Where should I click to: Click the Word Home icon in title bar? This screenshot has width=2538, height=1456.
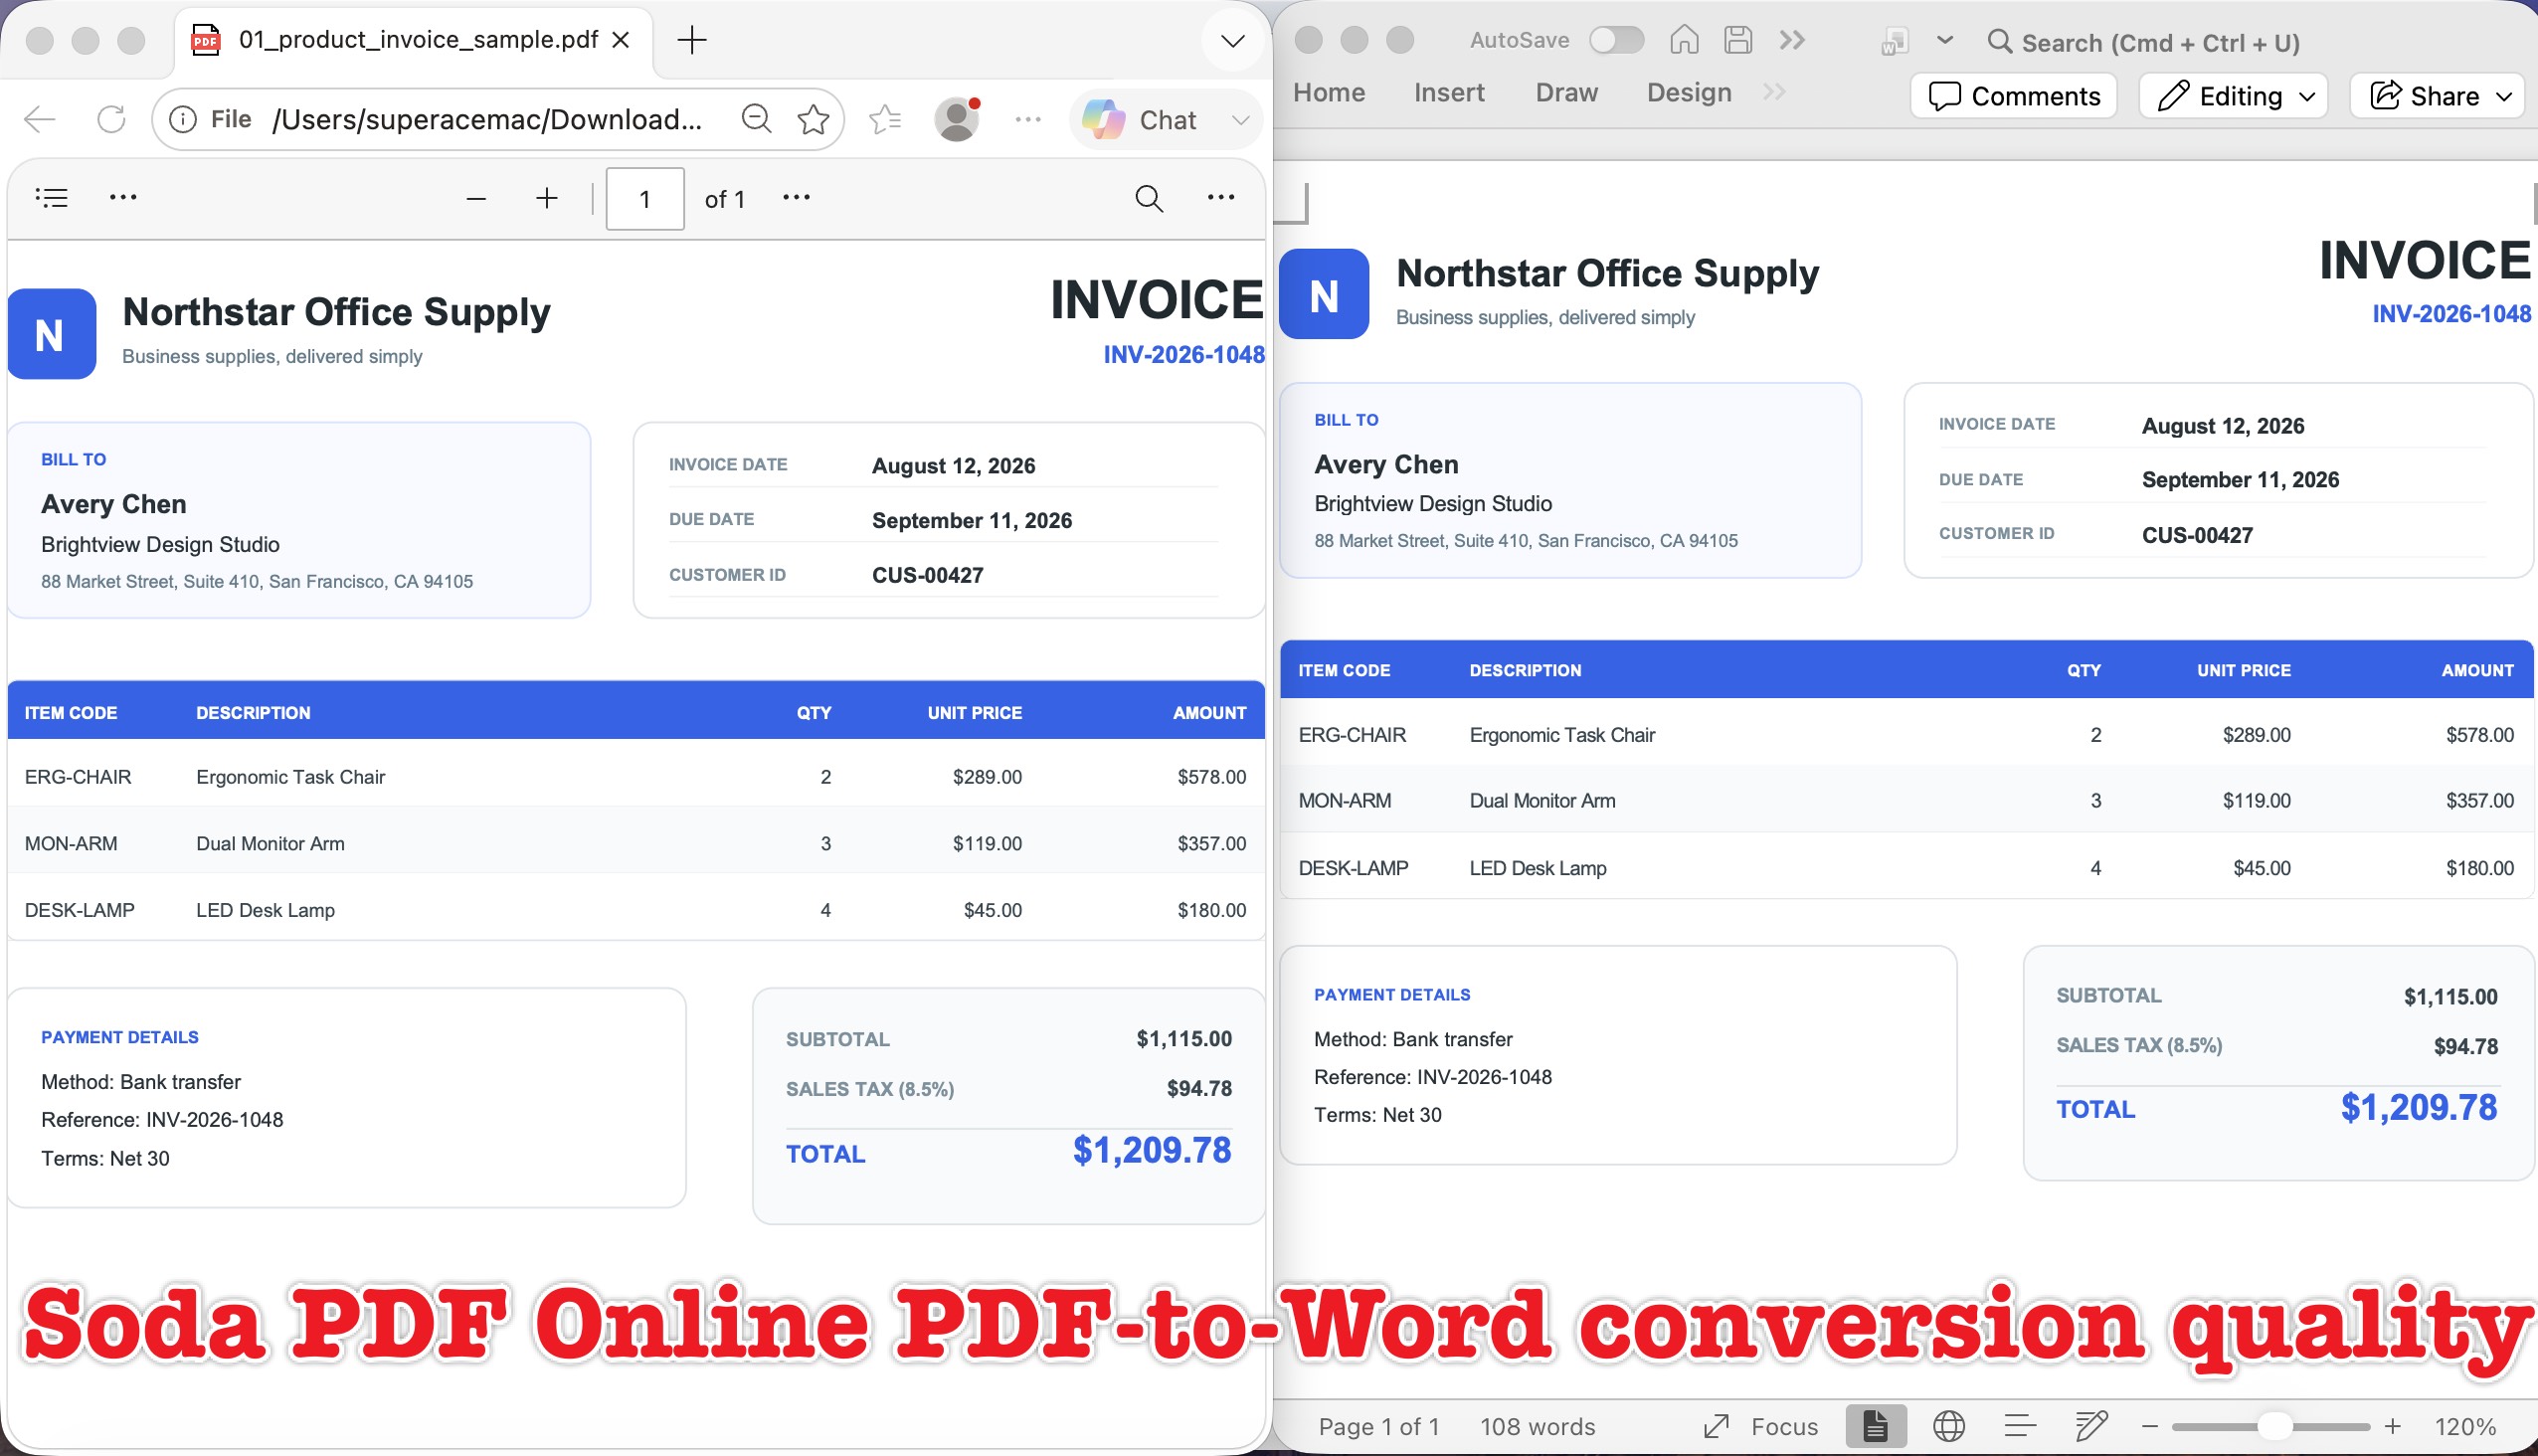[x=1684, y=40]
